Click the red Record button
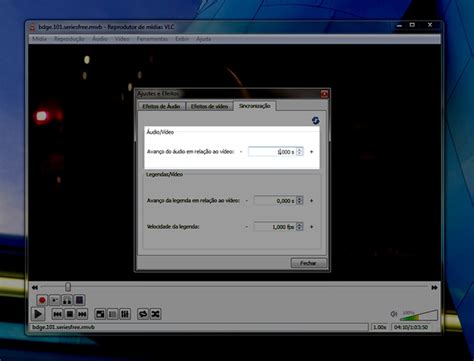 (42, 300)
